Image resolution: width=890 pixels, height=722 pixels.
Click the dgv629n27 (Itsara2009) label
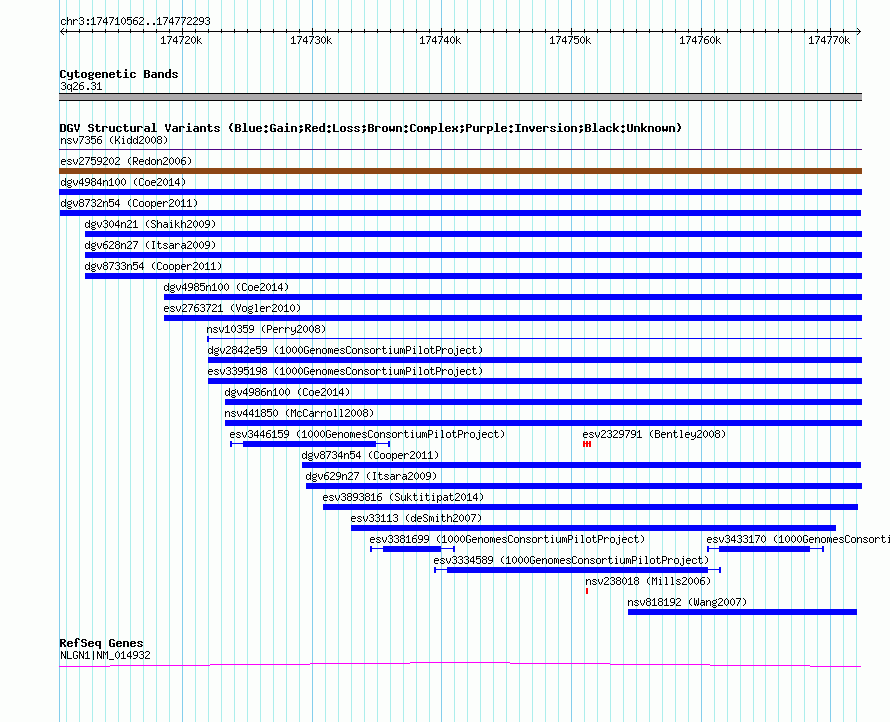[x=371, y=476]
